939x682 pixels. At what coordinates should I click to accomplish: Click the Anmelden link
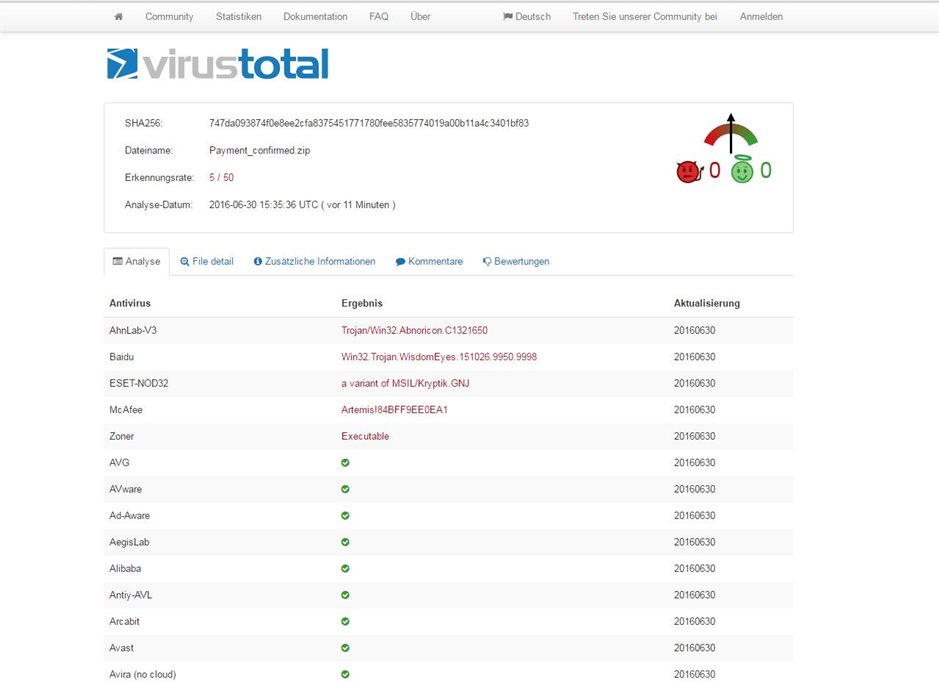[761, 17]
